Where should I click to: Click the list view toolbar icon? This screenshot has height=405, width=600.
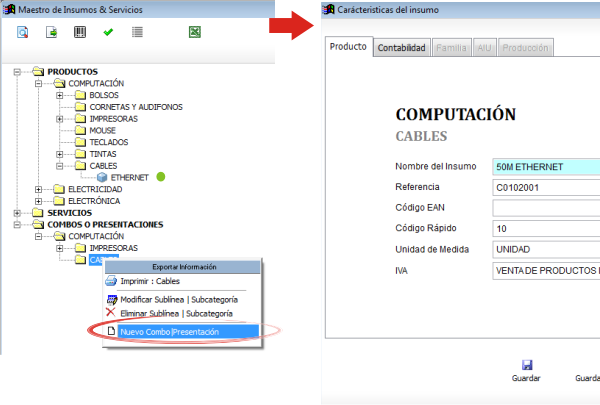(x=137, y=32)
